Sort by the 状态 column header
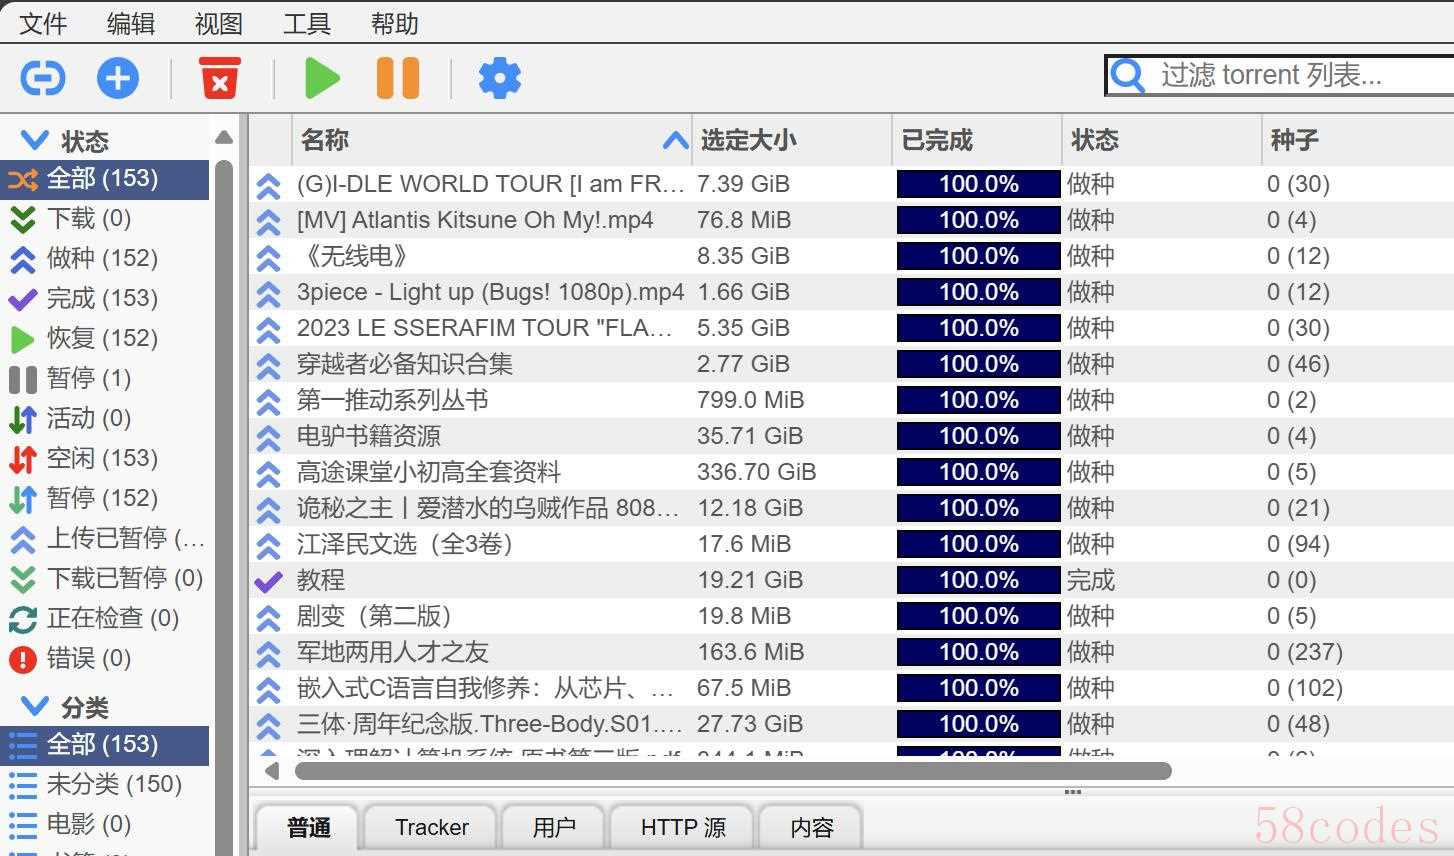This screenshot has width=1454, height=856. (x=1162, y=140)
